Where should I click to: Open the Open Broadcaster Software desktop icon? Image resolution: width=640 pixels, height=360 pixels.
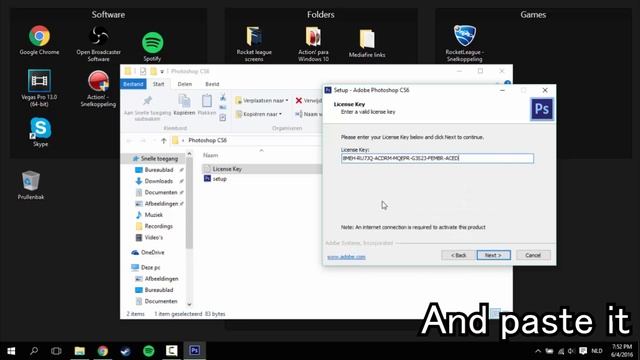tap(98, 43)
